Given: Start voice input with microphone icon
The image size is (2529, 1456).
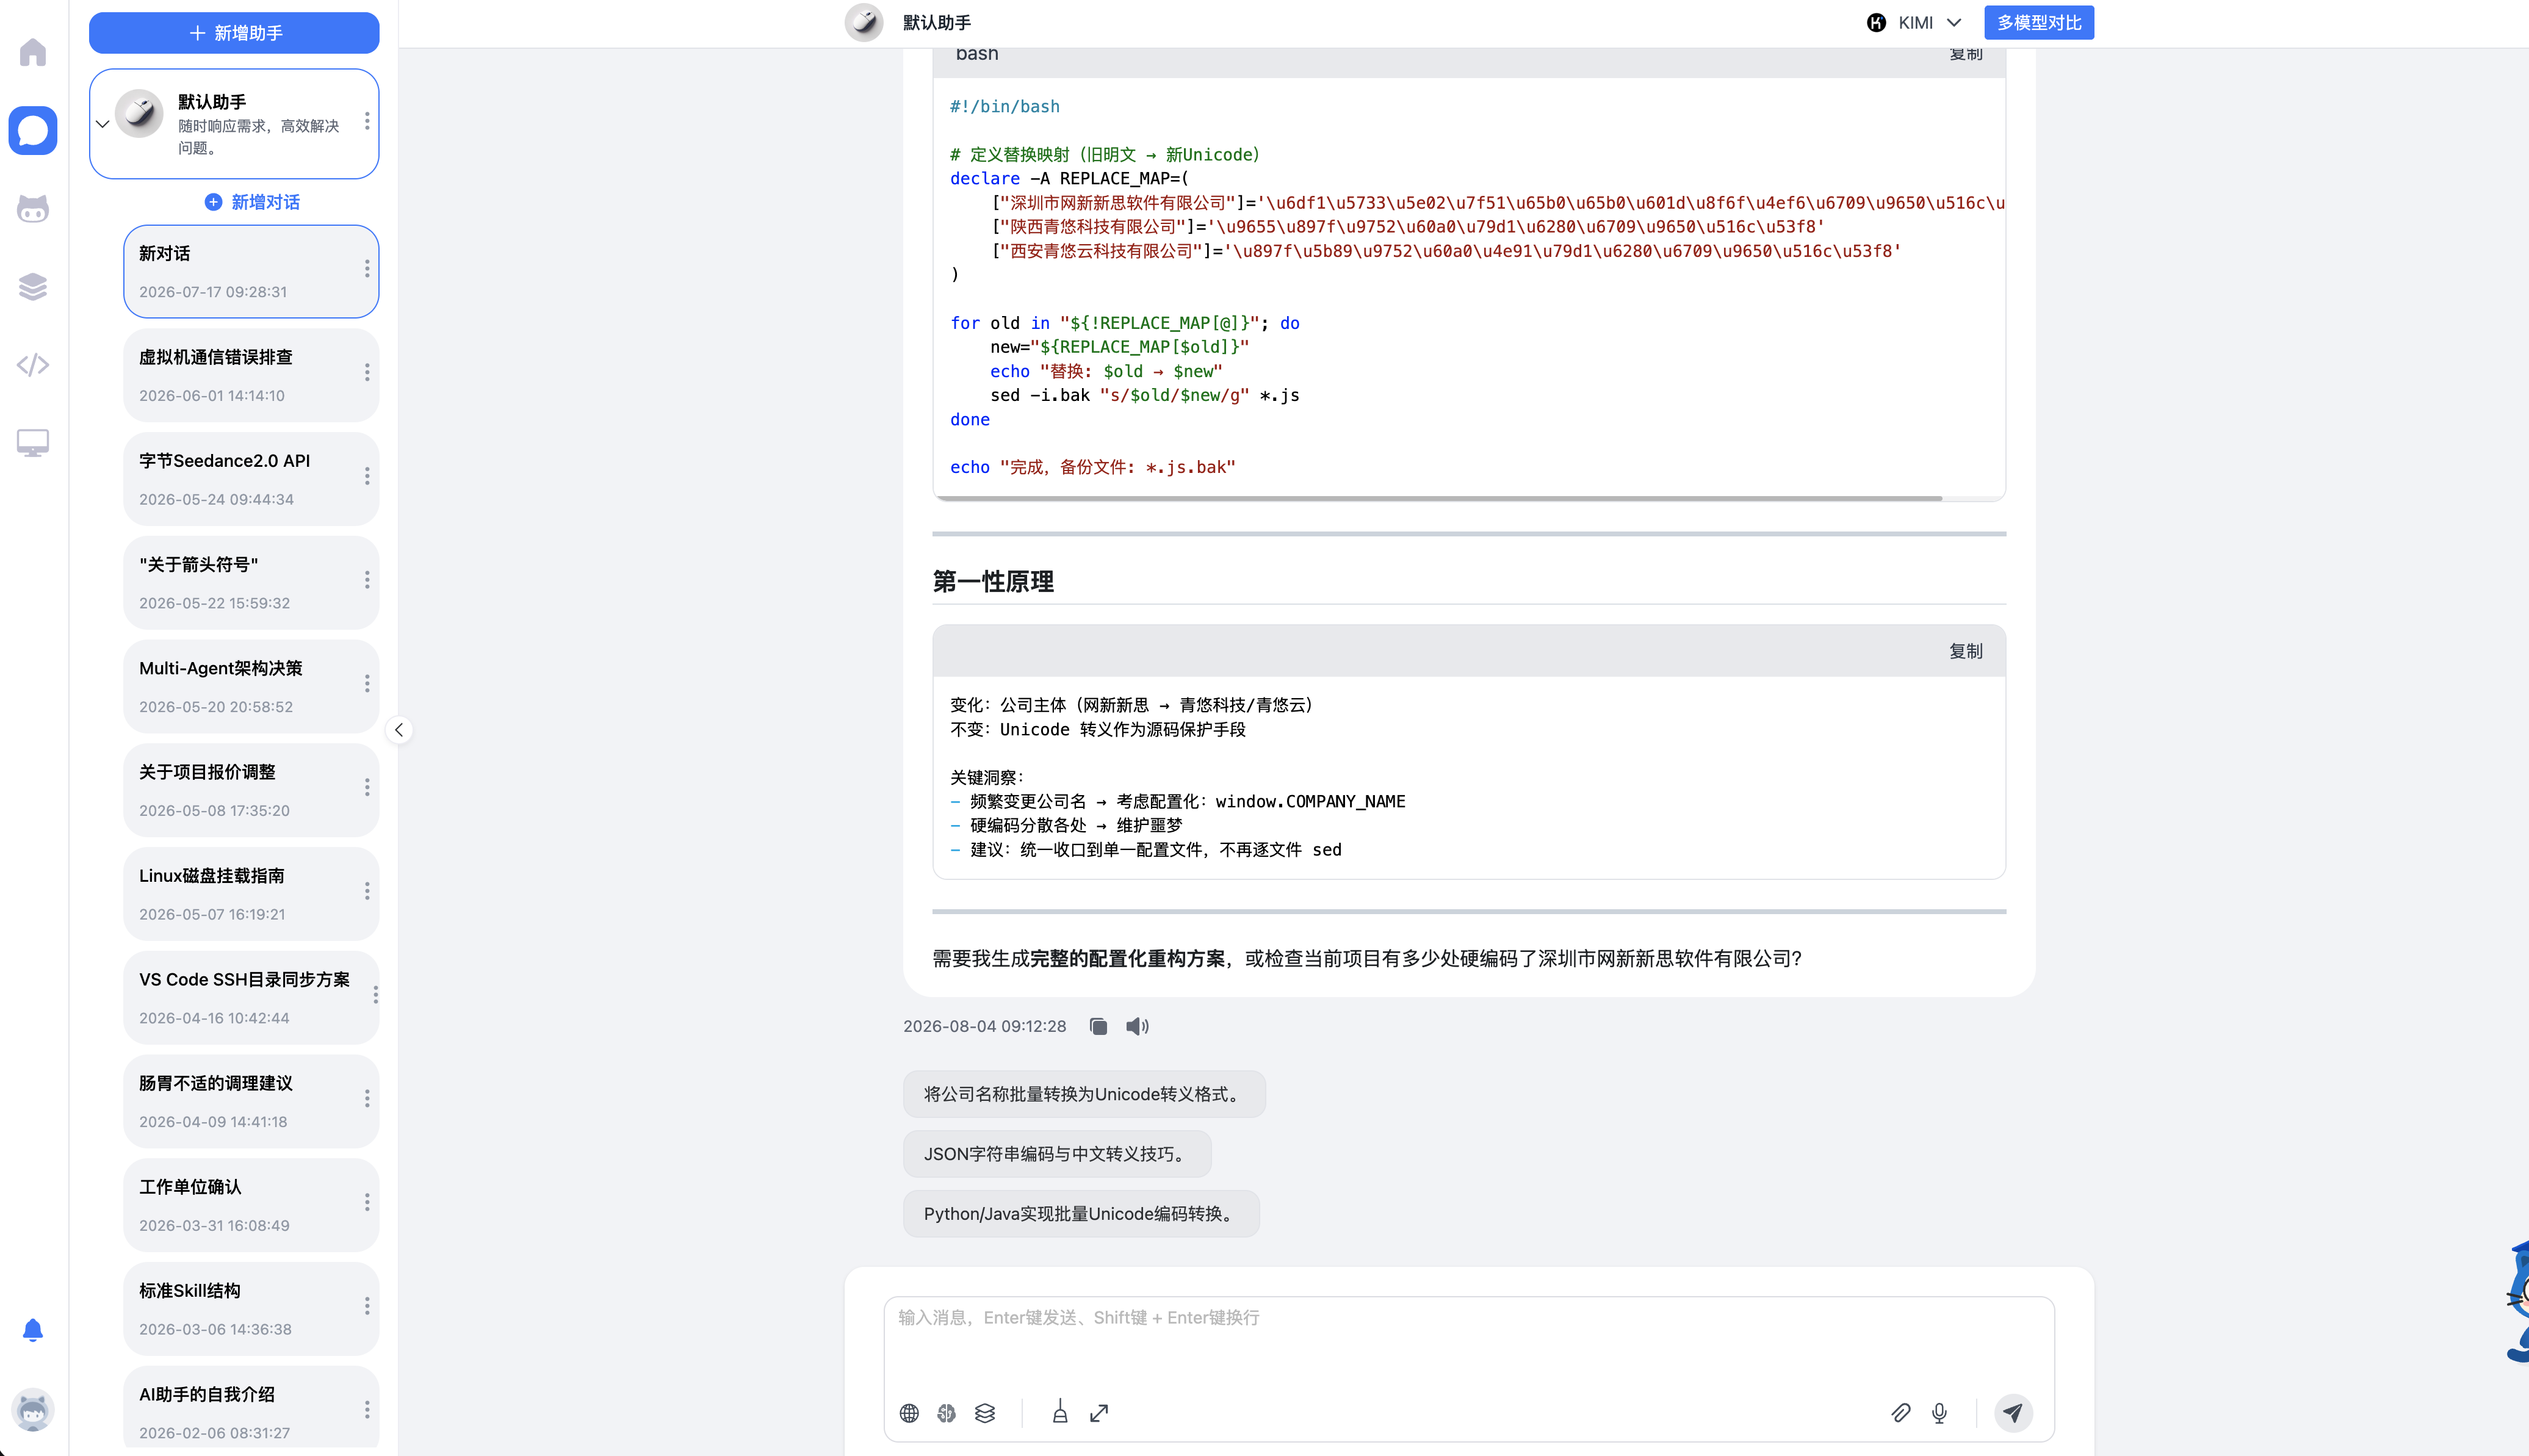Looking at the screenshot, I should pos(1939,1413).
